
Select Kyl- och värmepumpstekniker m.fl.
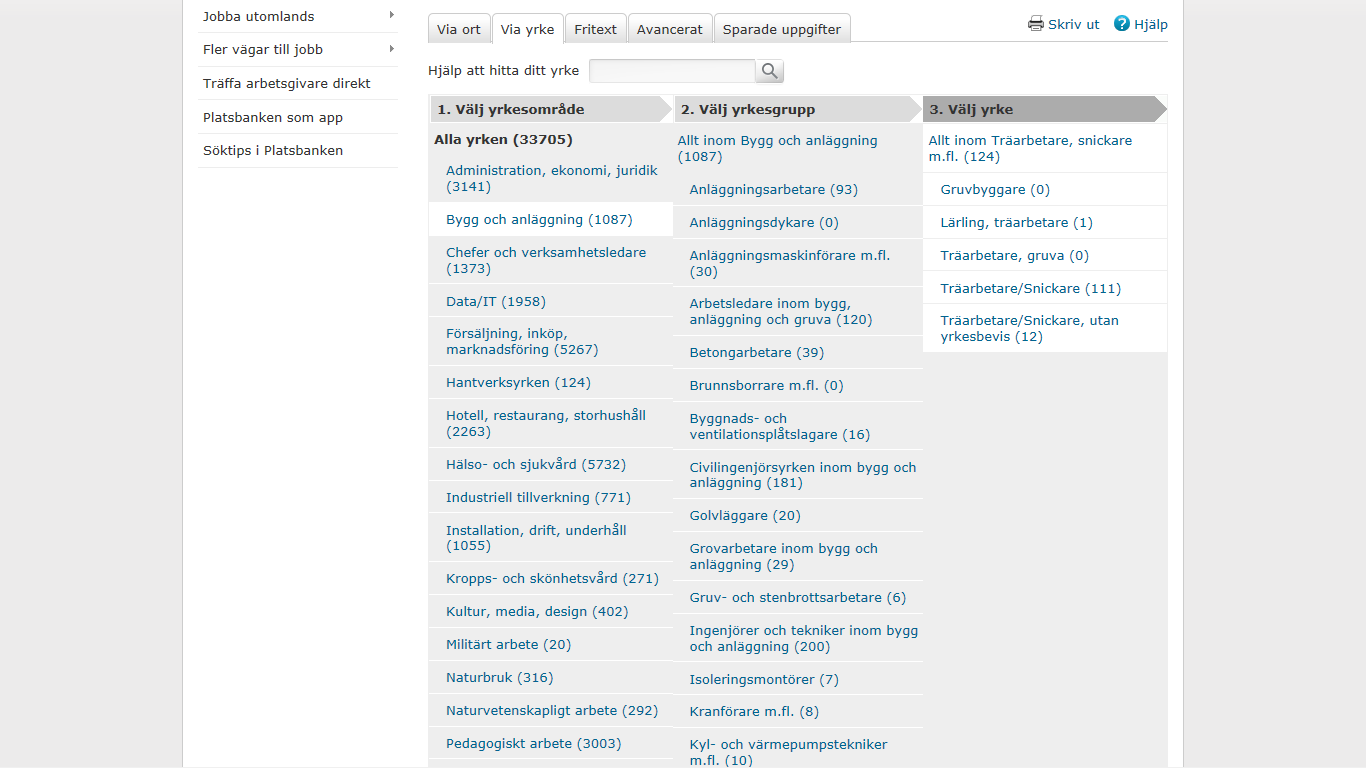[789, 752]
